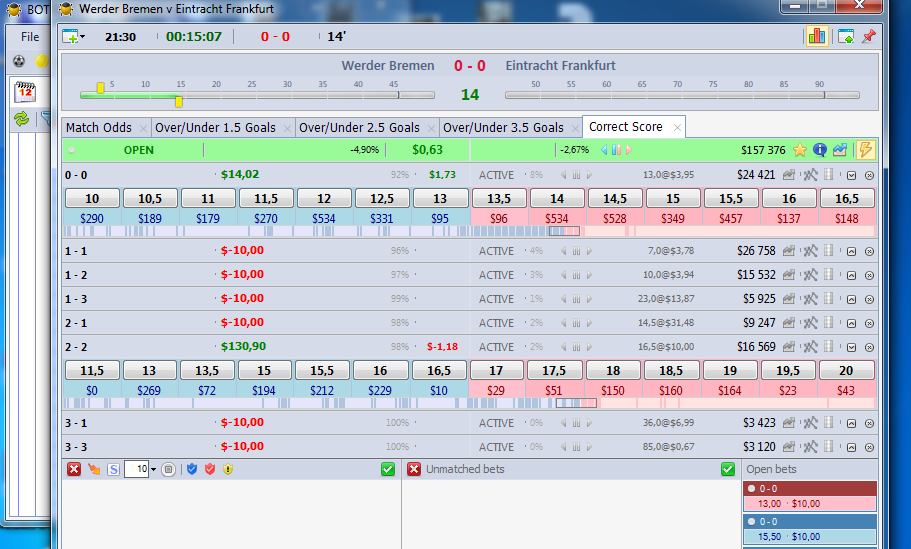The height and width of the screenshot is (549, 911).
Task: Toggle pause control on the 2 - 2 row
Action: (x=576, y=347)
